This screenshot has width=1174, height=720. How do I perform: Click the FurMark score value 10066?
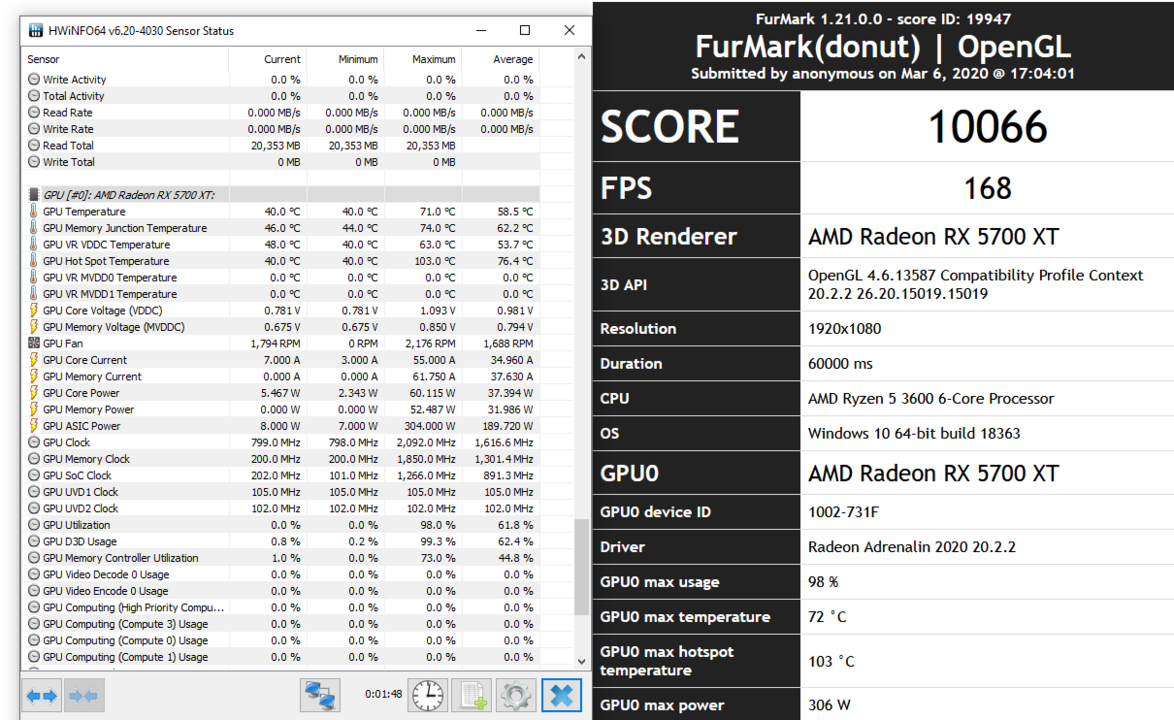(987, 127)
